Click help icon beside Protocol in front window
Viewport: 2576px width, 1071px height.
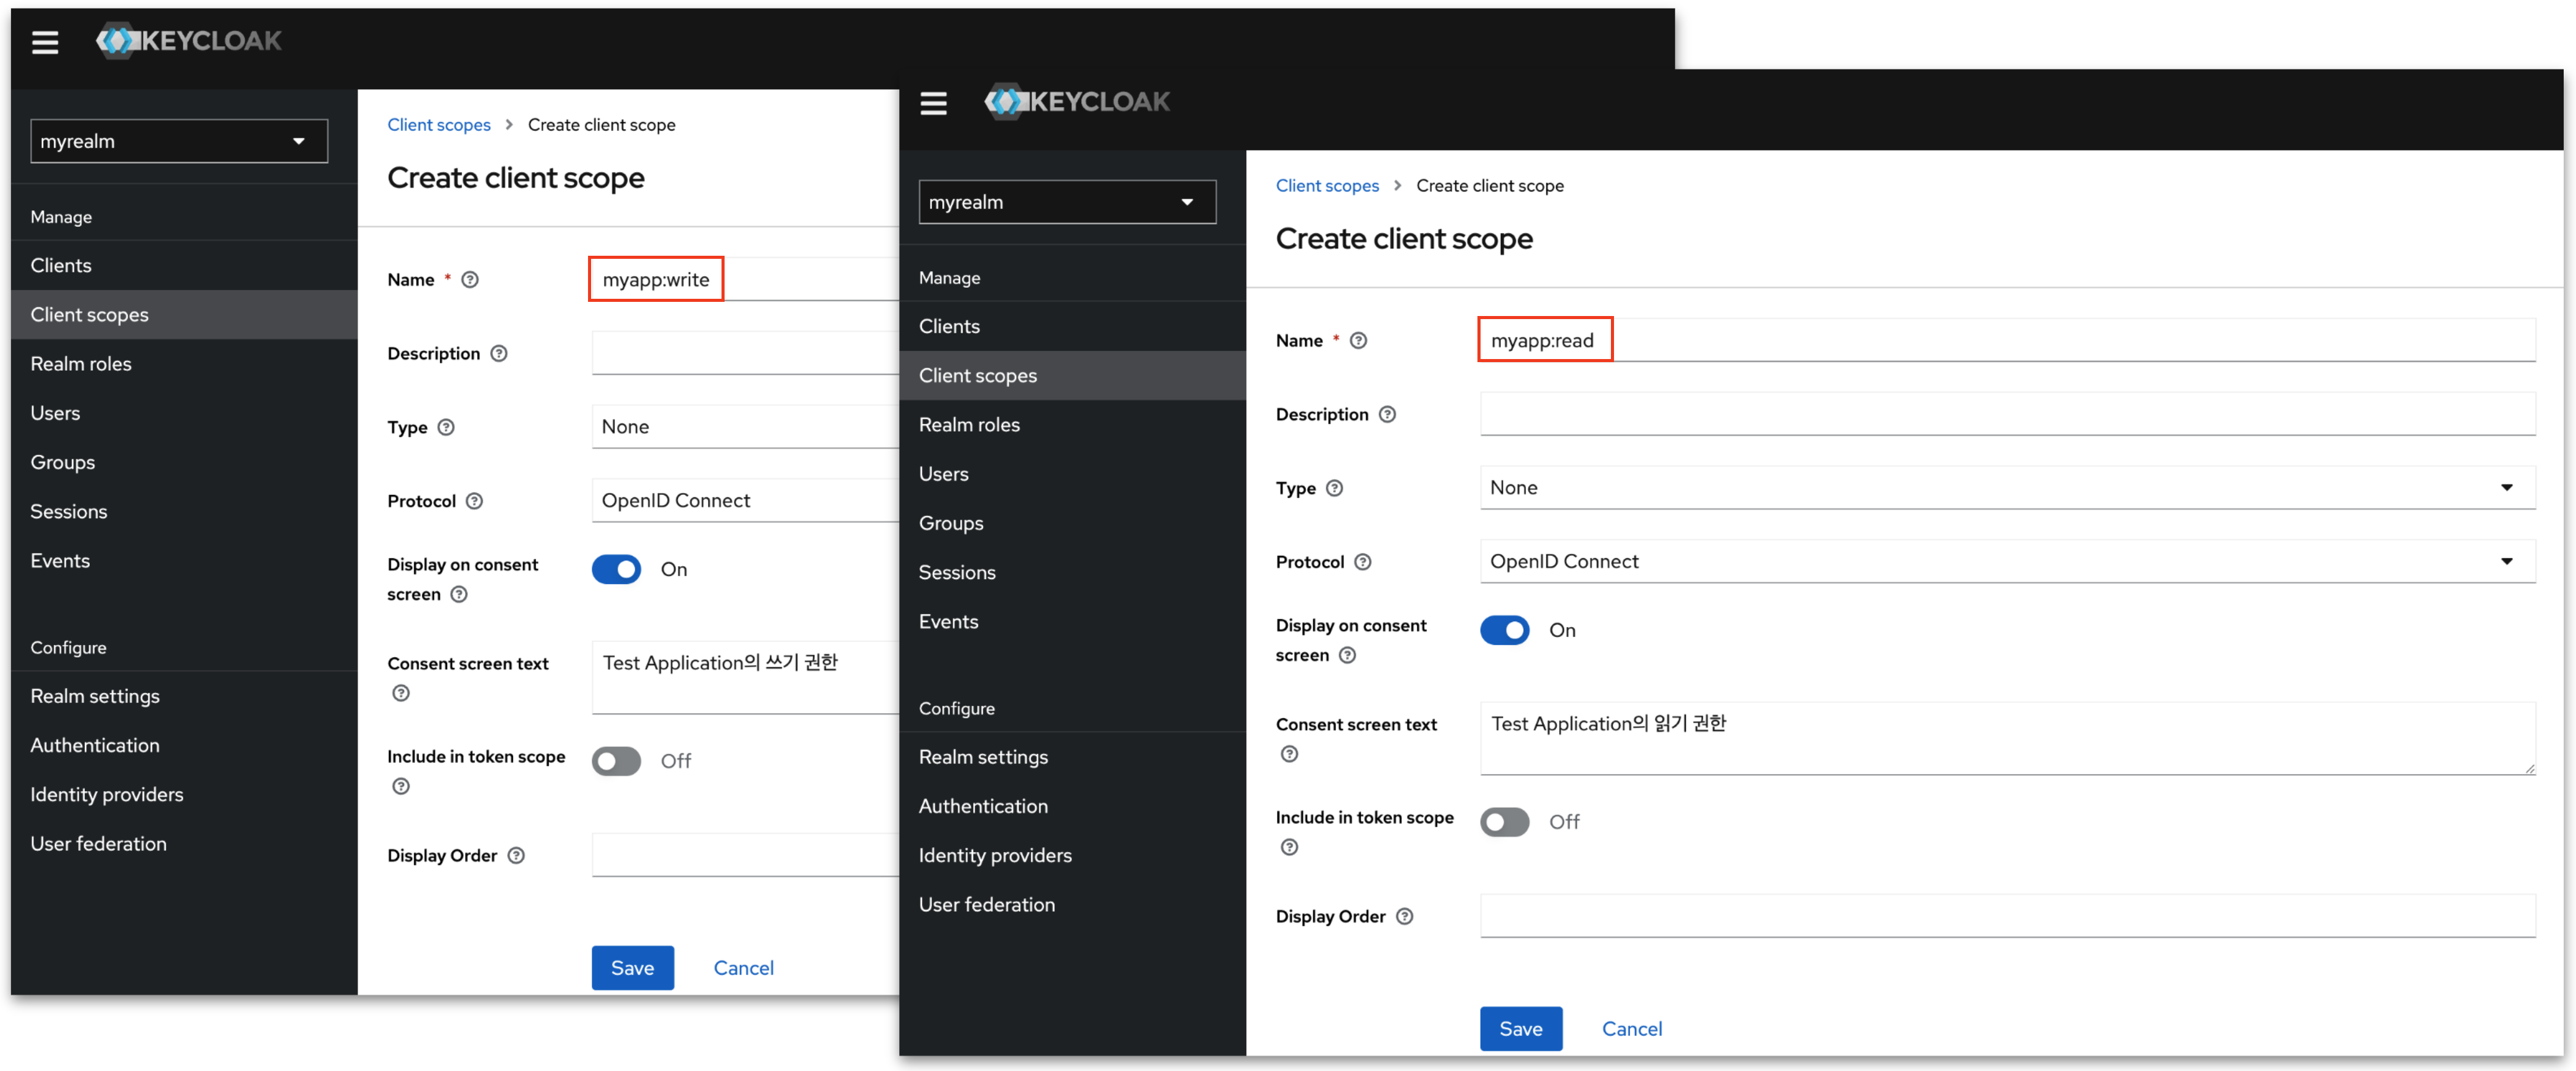(x=1362, y=562)
